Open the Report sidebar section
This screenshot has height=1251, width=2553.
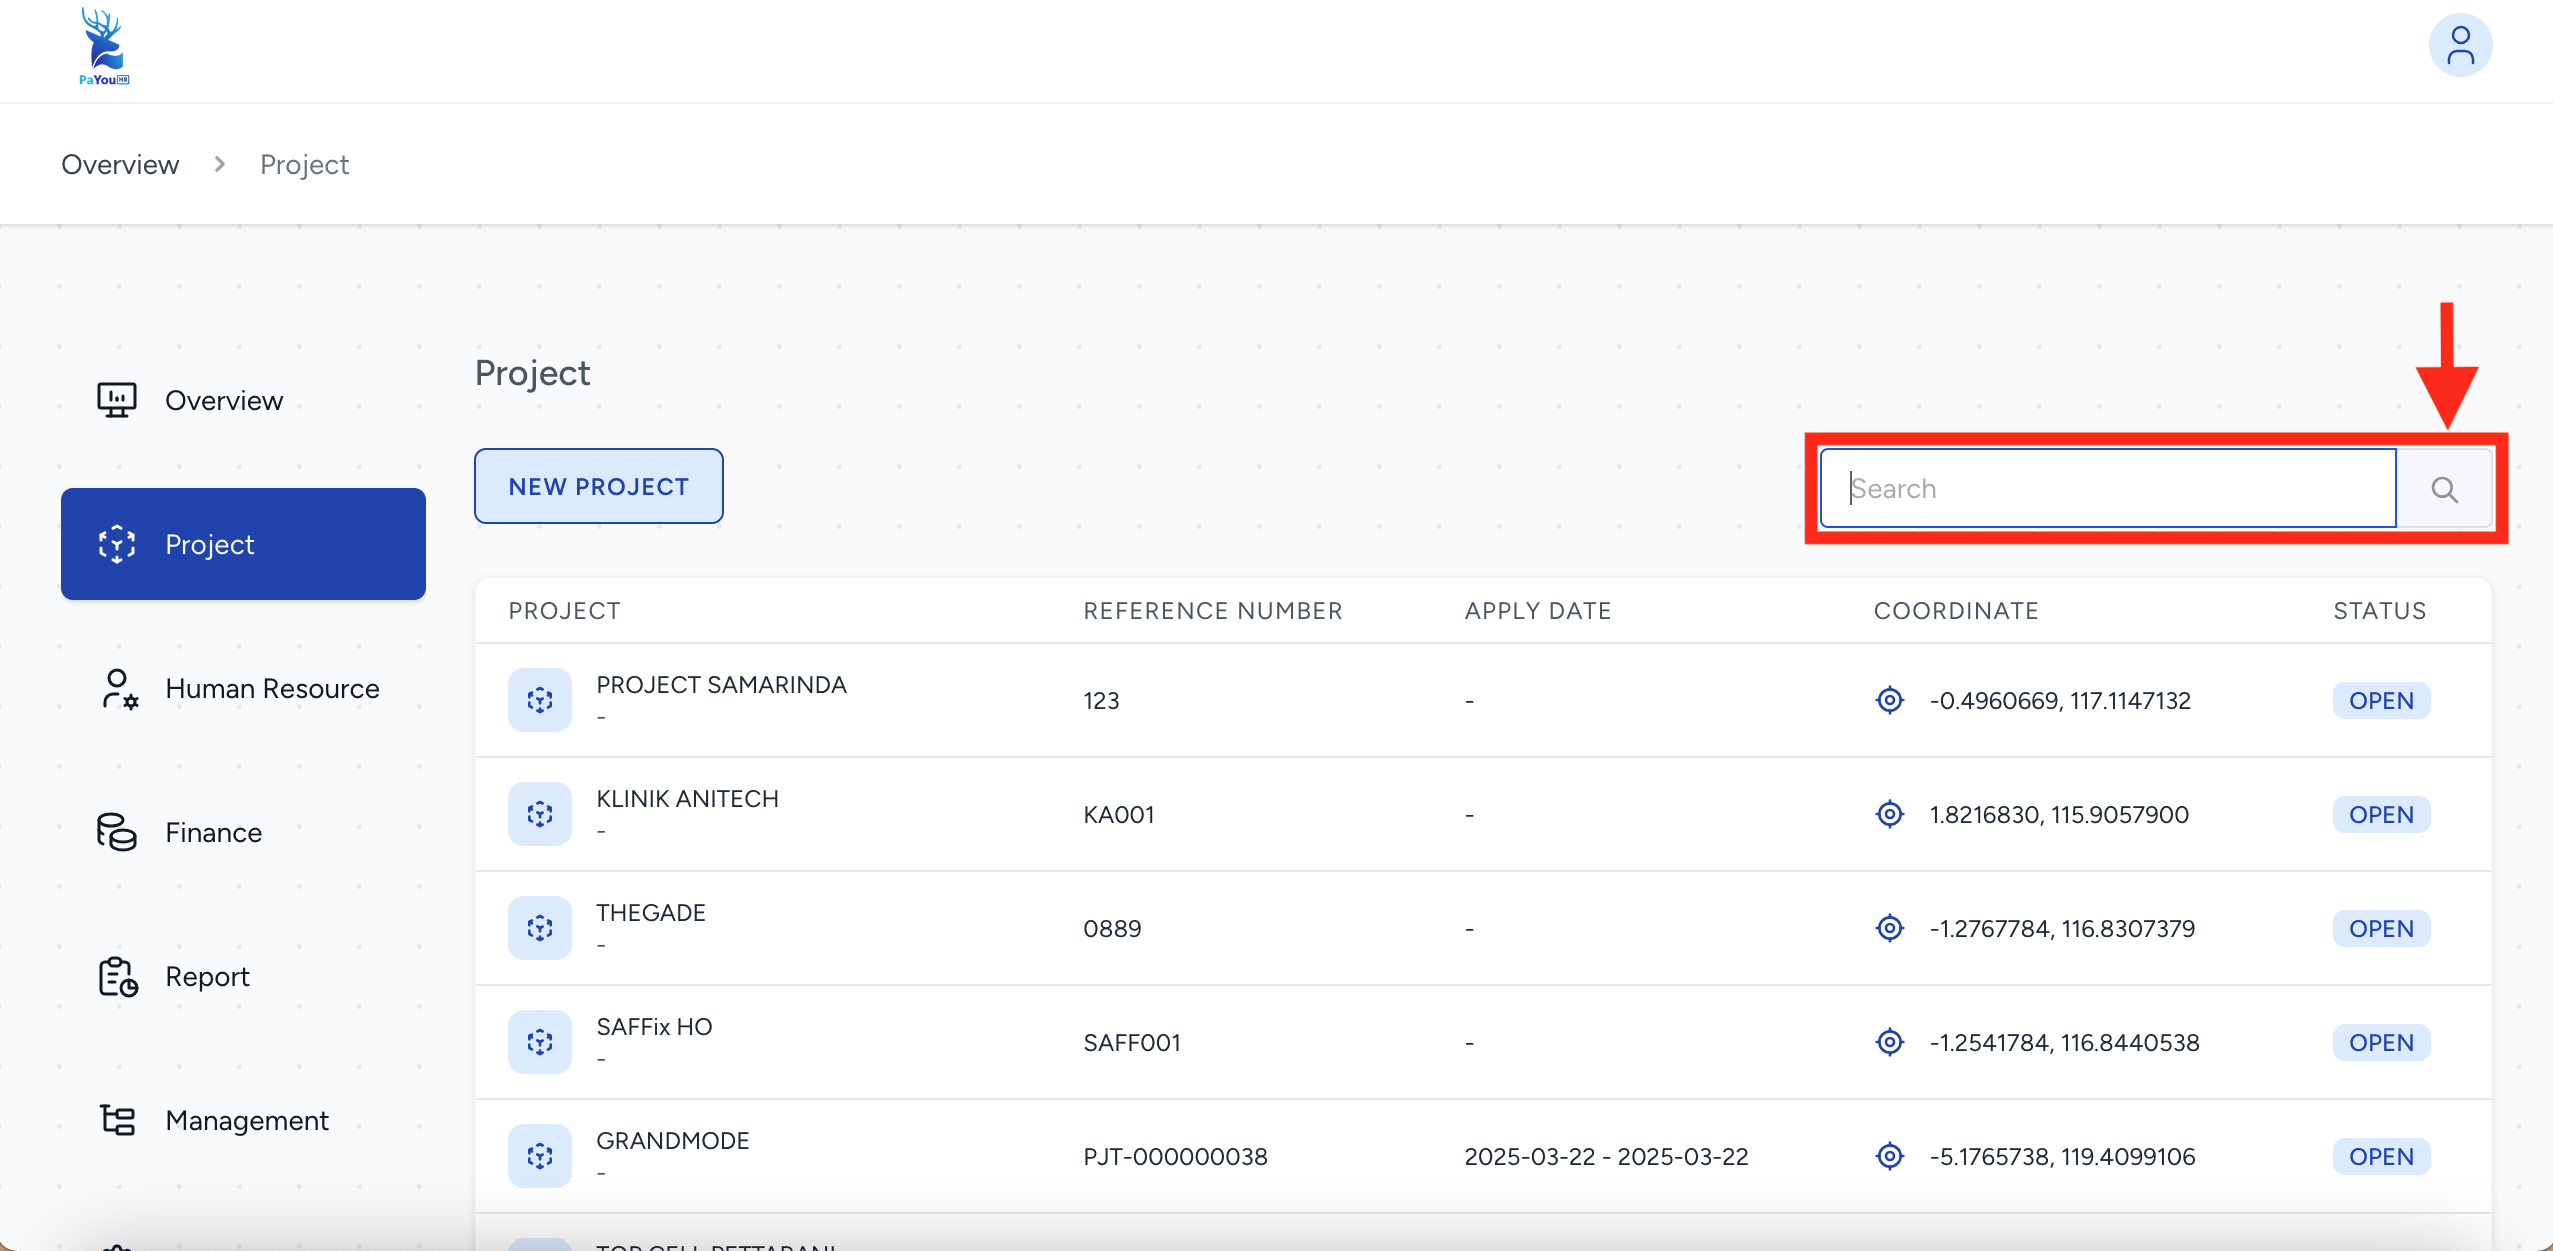(207, 976)
